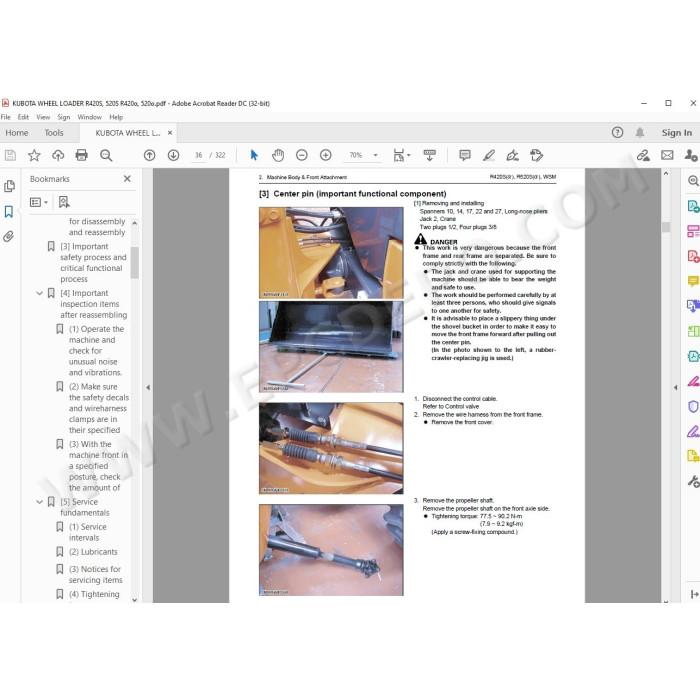Viewport: 700px width, 700px height.
Task: Collapse the [5] Service fundamentals bookmark
Action: click(39, 502)
